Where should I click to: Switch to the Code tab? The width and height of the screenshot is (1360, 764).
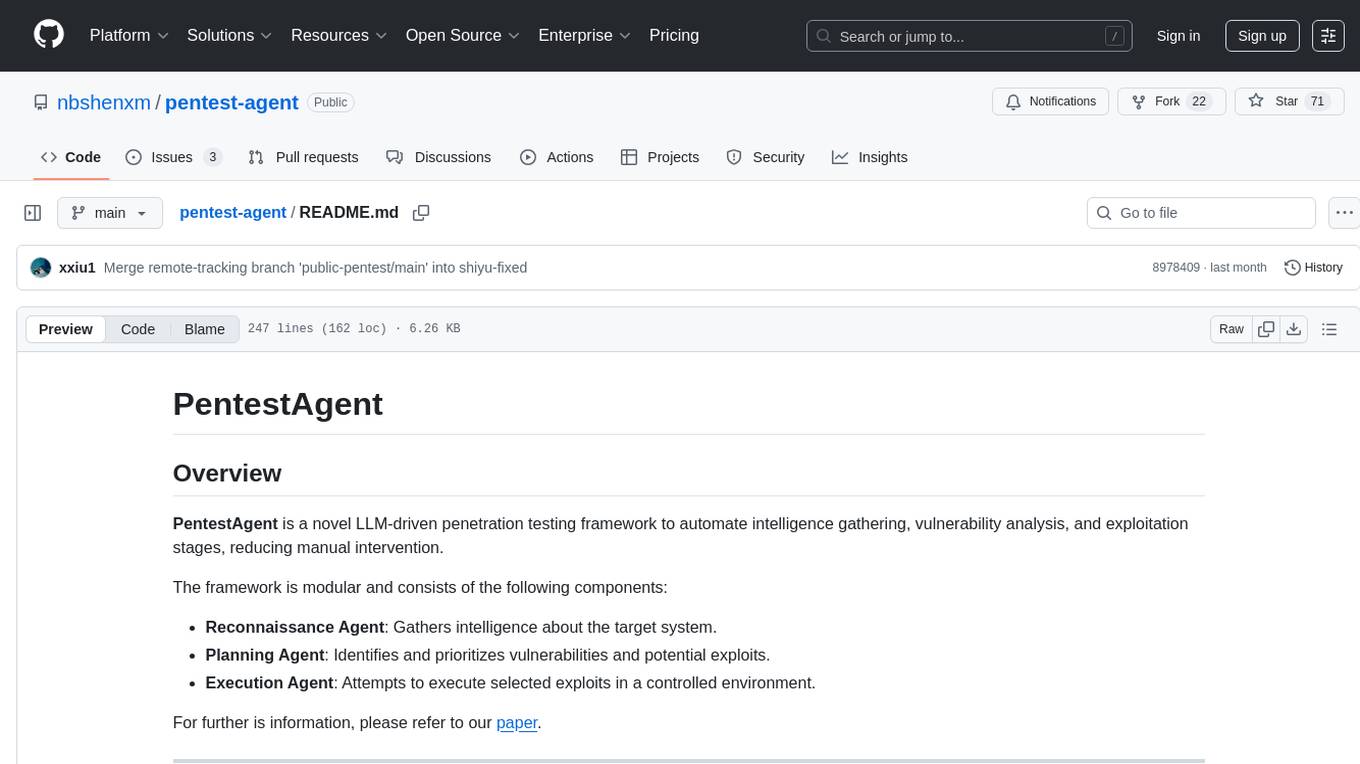(x=71, y=157)
